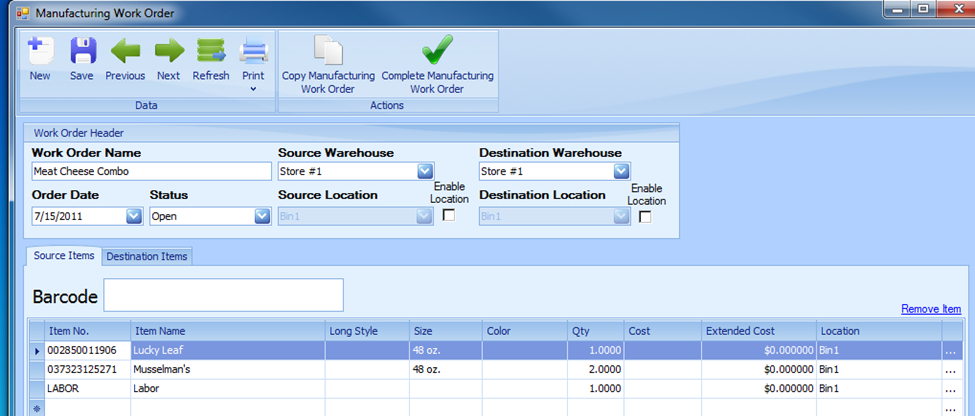The height and width of the screenshot is (416, 975).
Task: Enable Destination Location checkbox
Action: click(645, 215)
